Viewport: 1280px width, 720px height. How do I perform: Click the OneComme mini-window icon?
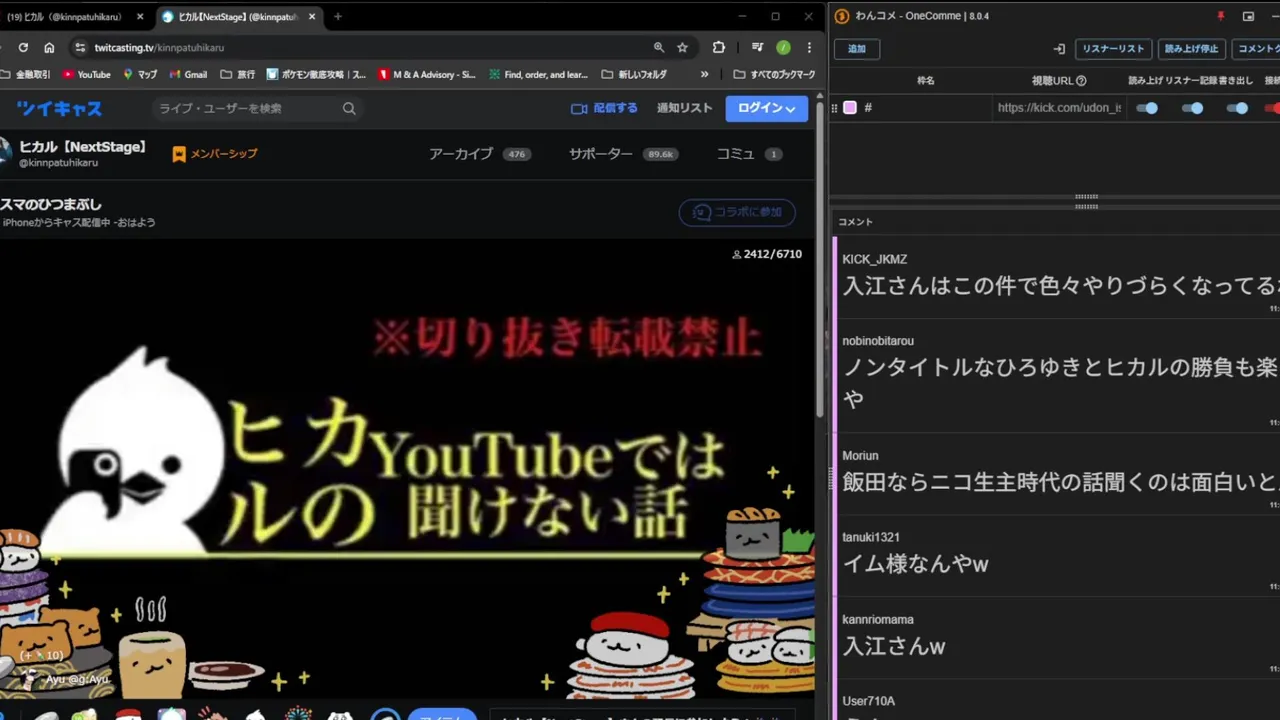click(x=1248, y=16)
